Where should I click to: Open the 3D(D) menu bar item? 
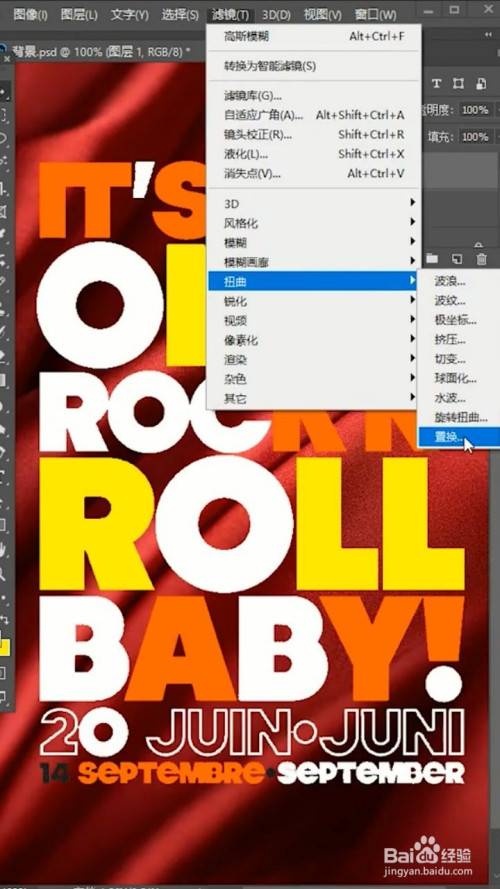tap(276, 14)
